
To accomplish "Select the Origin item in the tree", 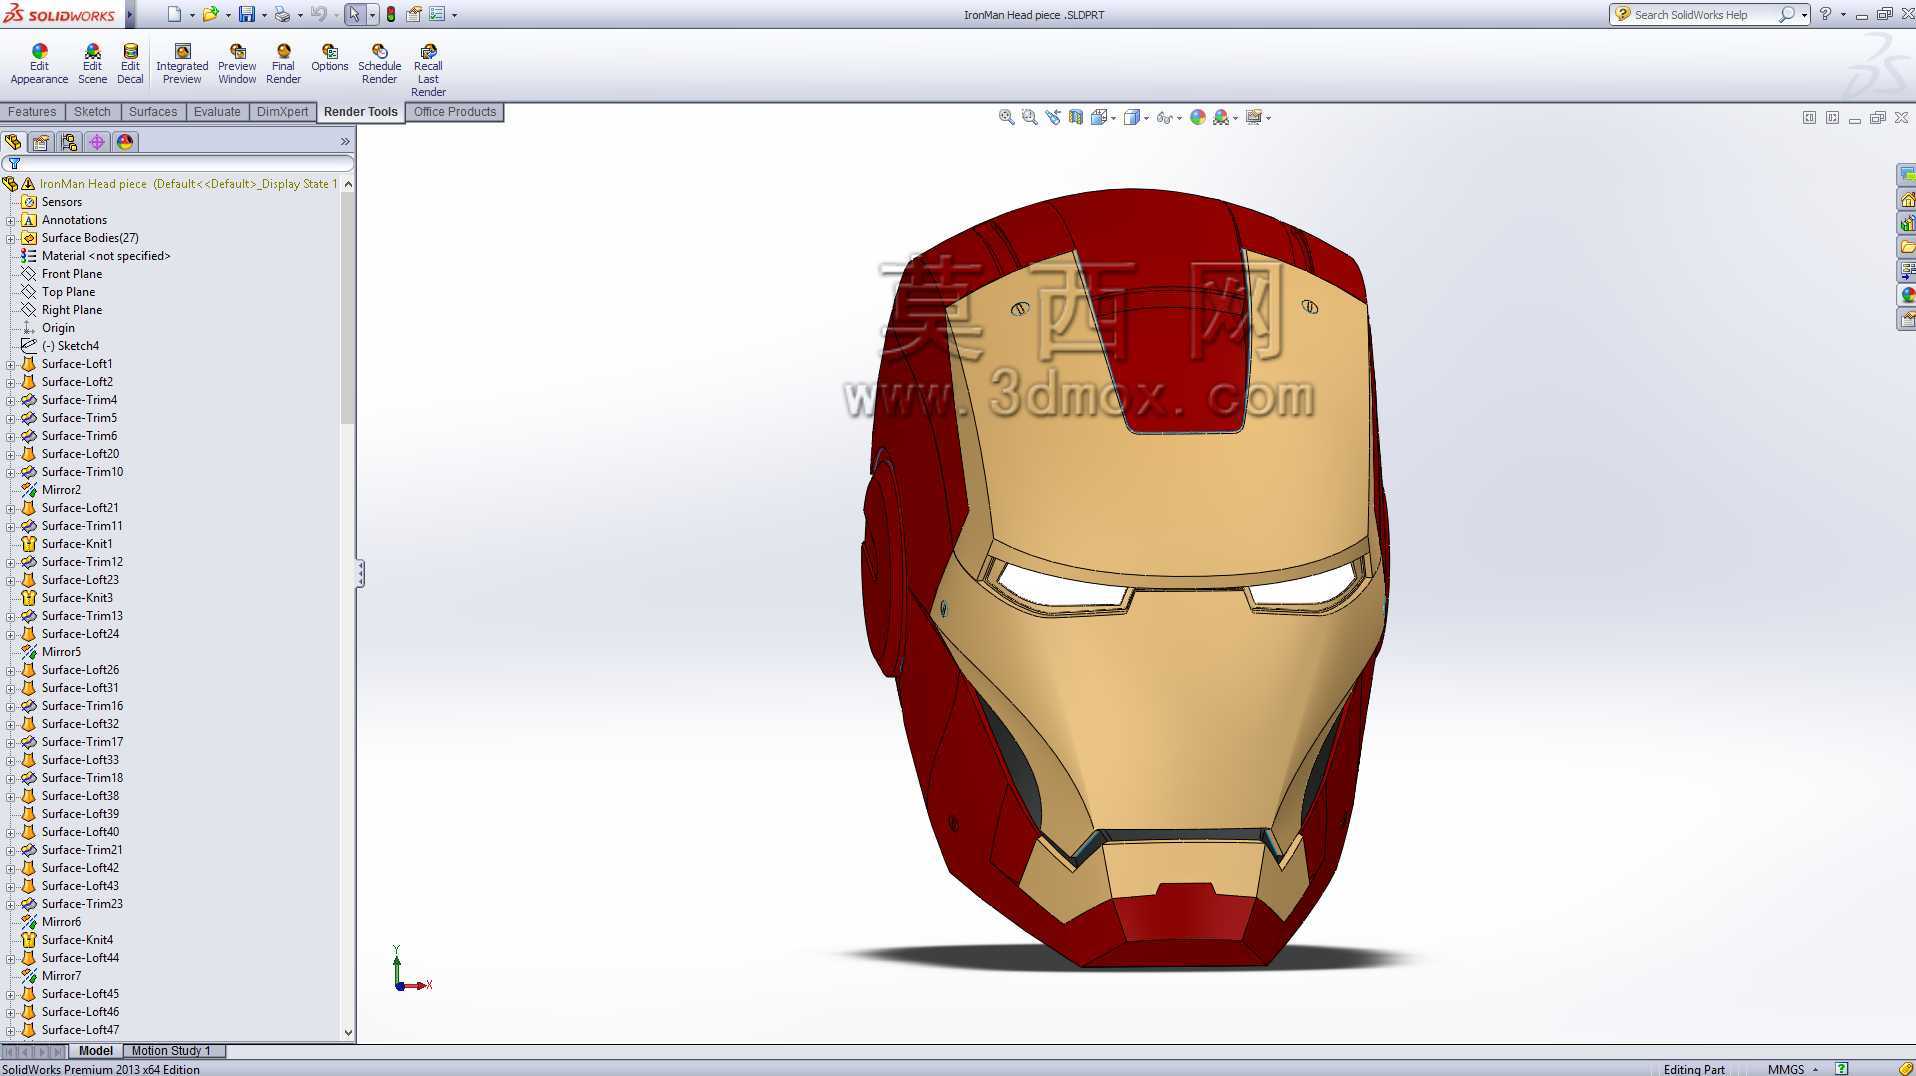I will (58, 328).
